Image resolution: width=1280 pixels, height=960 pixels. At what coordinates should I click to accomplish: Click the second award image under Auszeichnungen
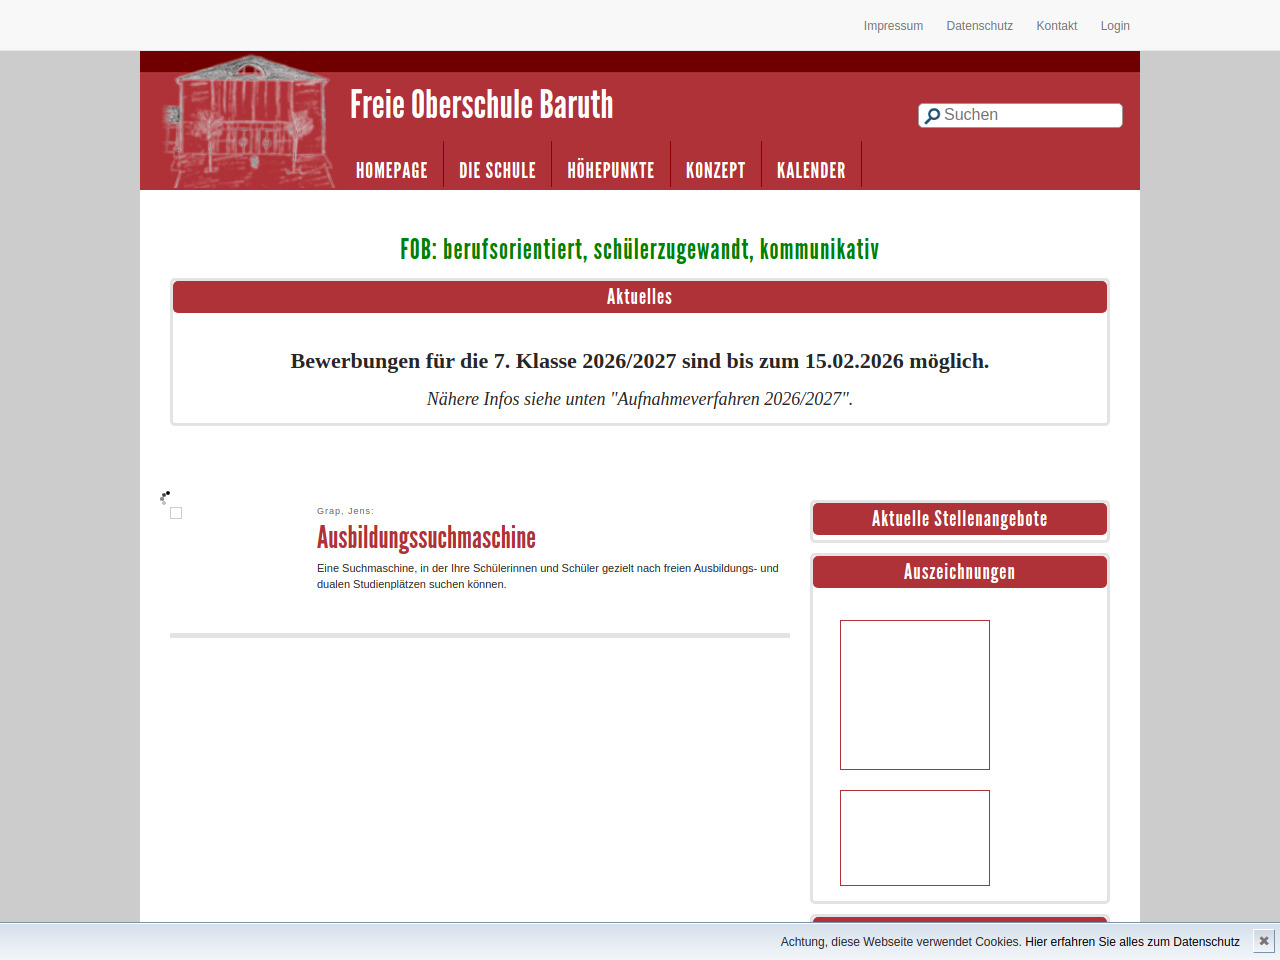click(914, 838)
